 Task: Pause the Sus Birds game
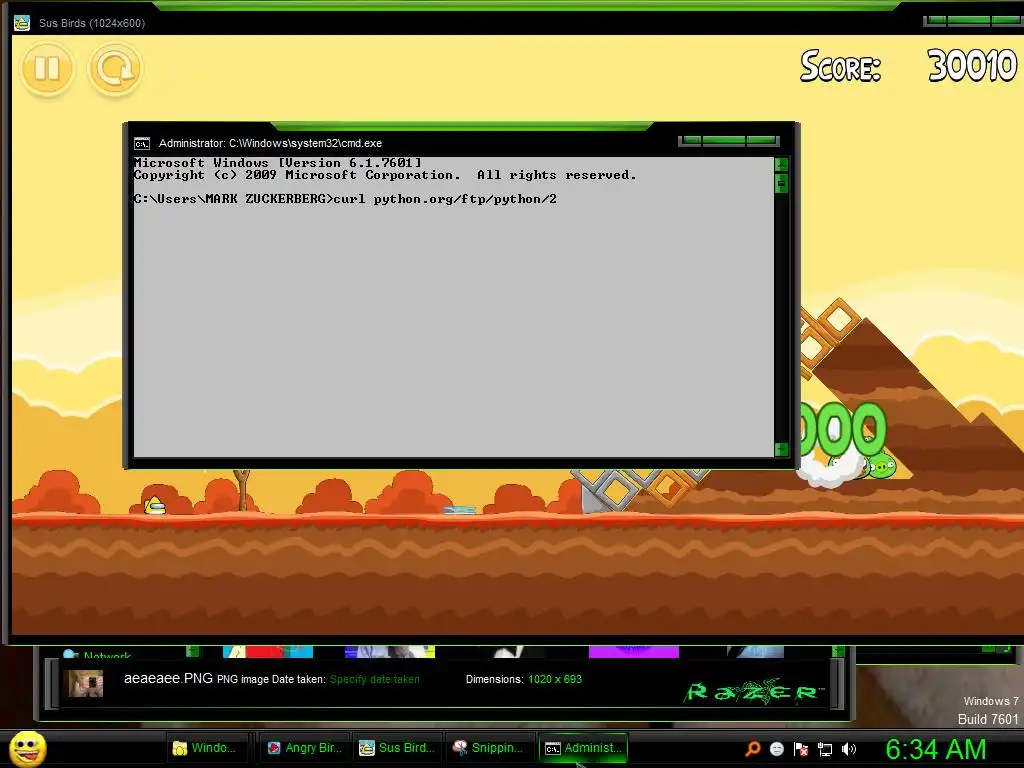46,69
